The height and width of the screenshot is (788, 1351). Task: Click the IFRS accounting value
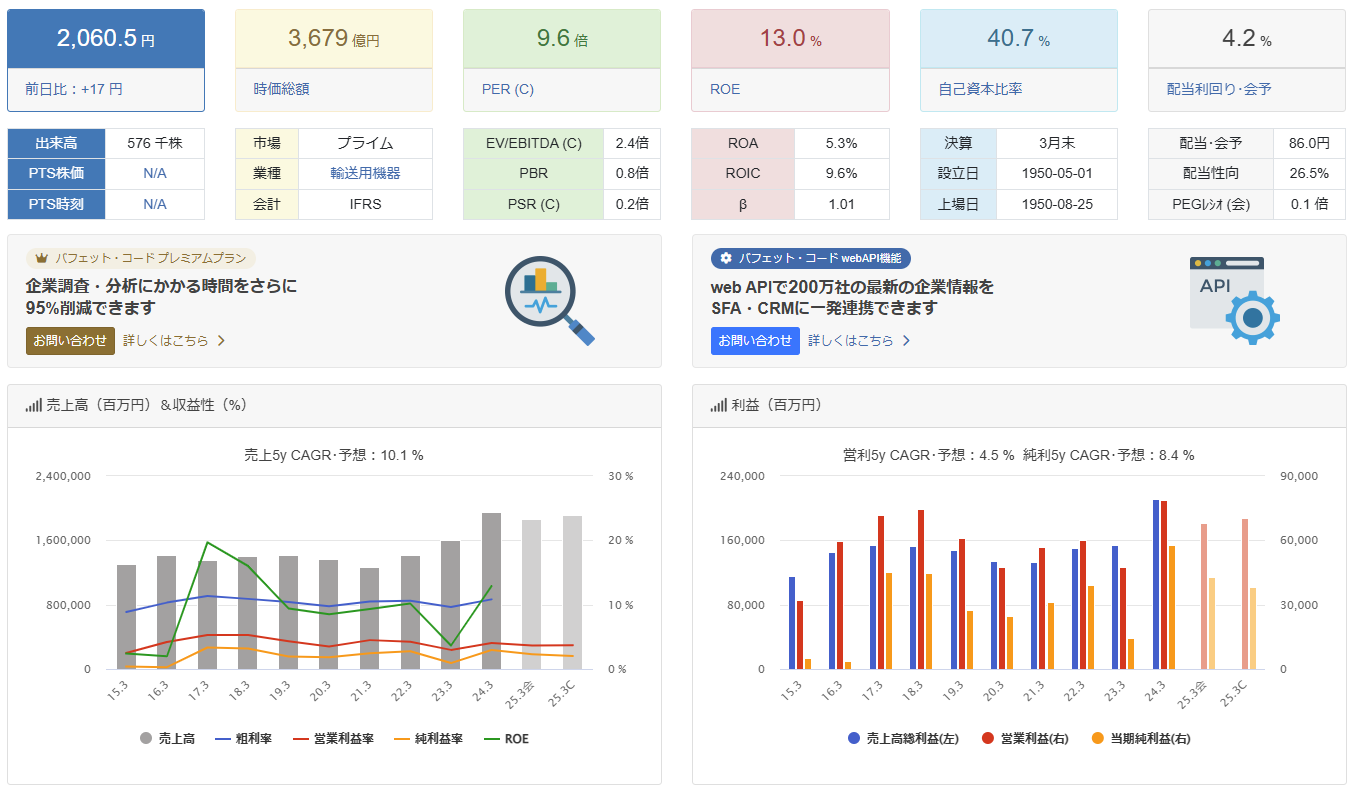pos(365,204)
